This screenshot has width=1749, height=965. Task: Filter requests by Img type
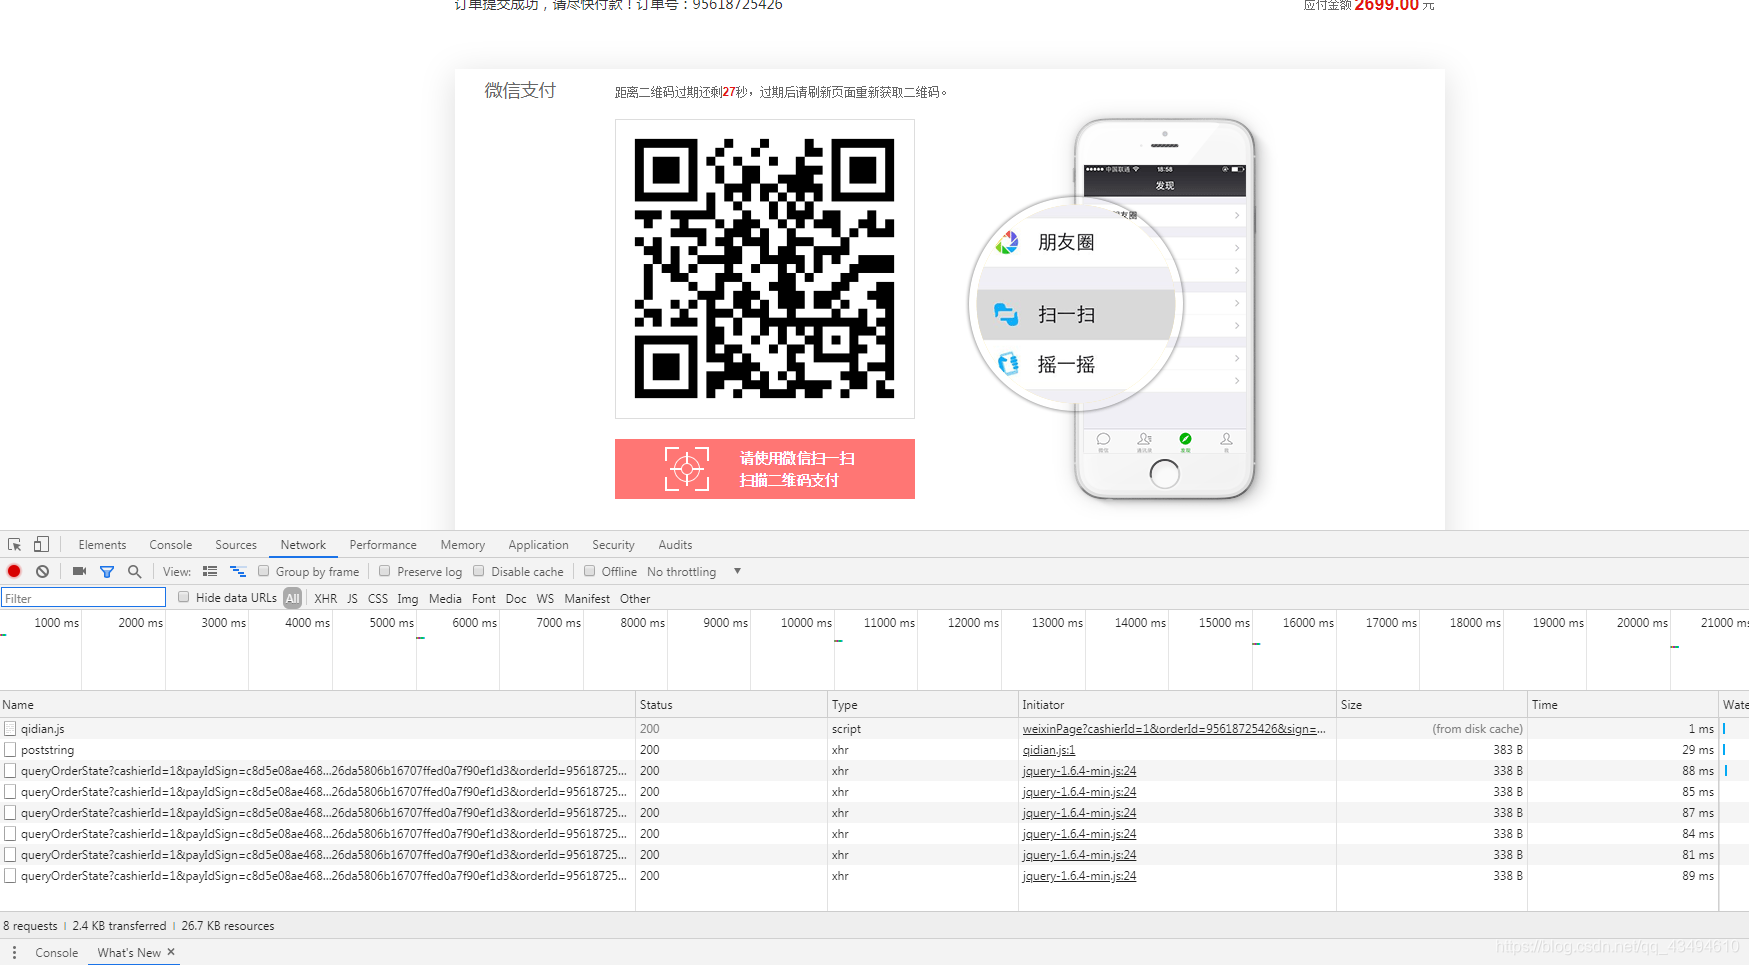tap(408, 599)
